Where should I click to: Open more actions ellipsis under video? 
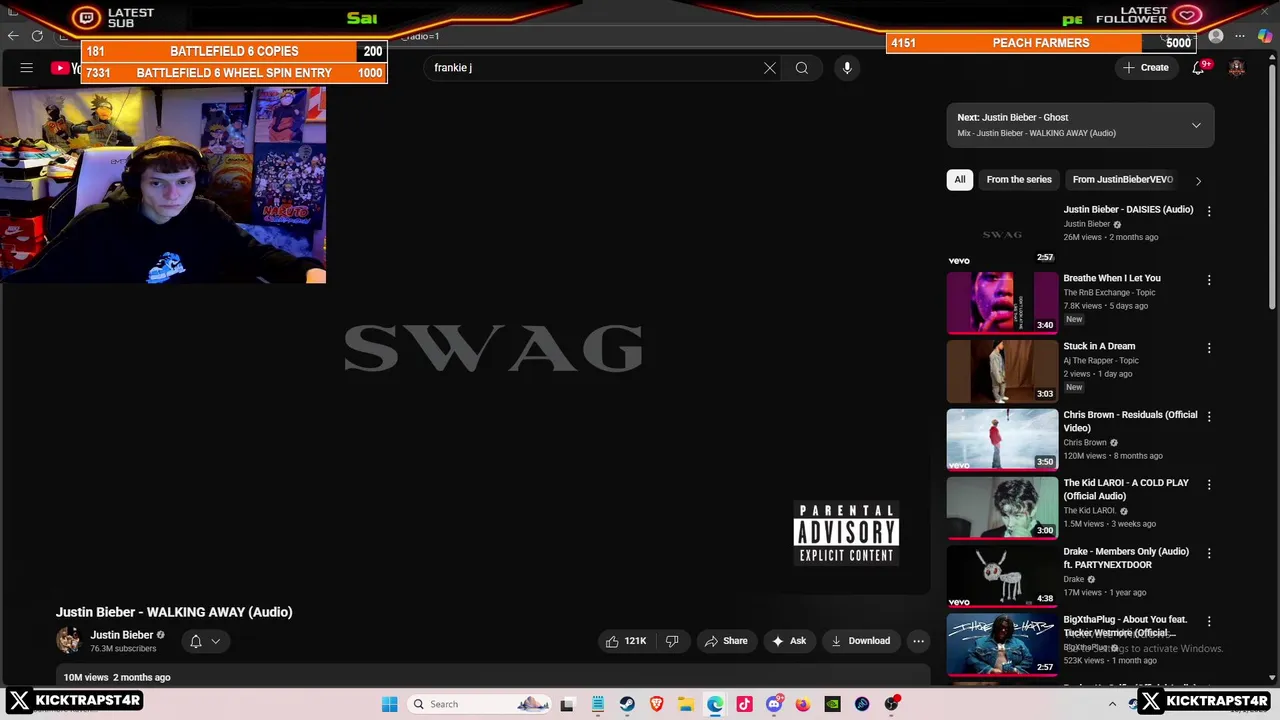point(918,641)
